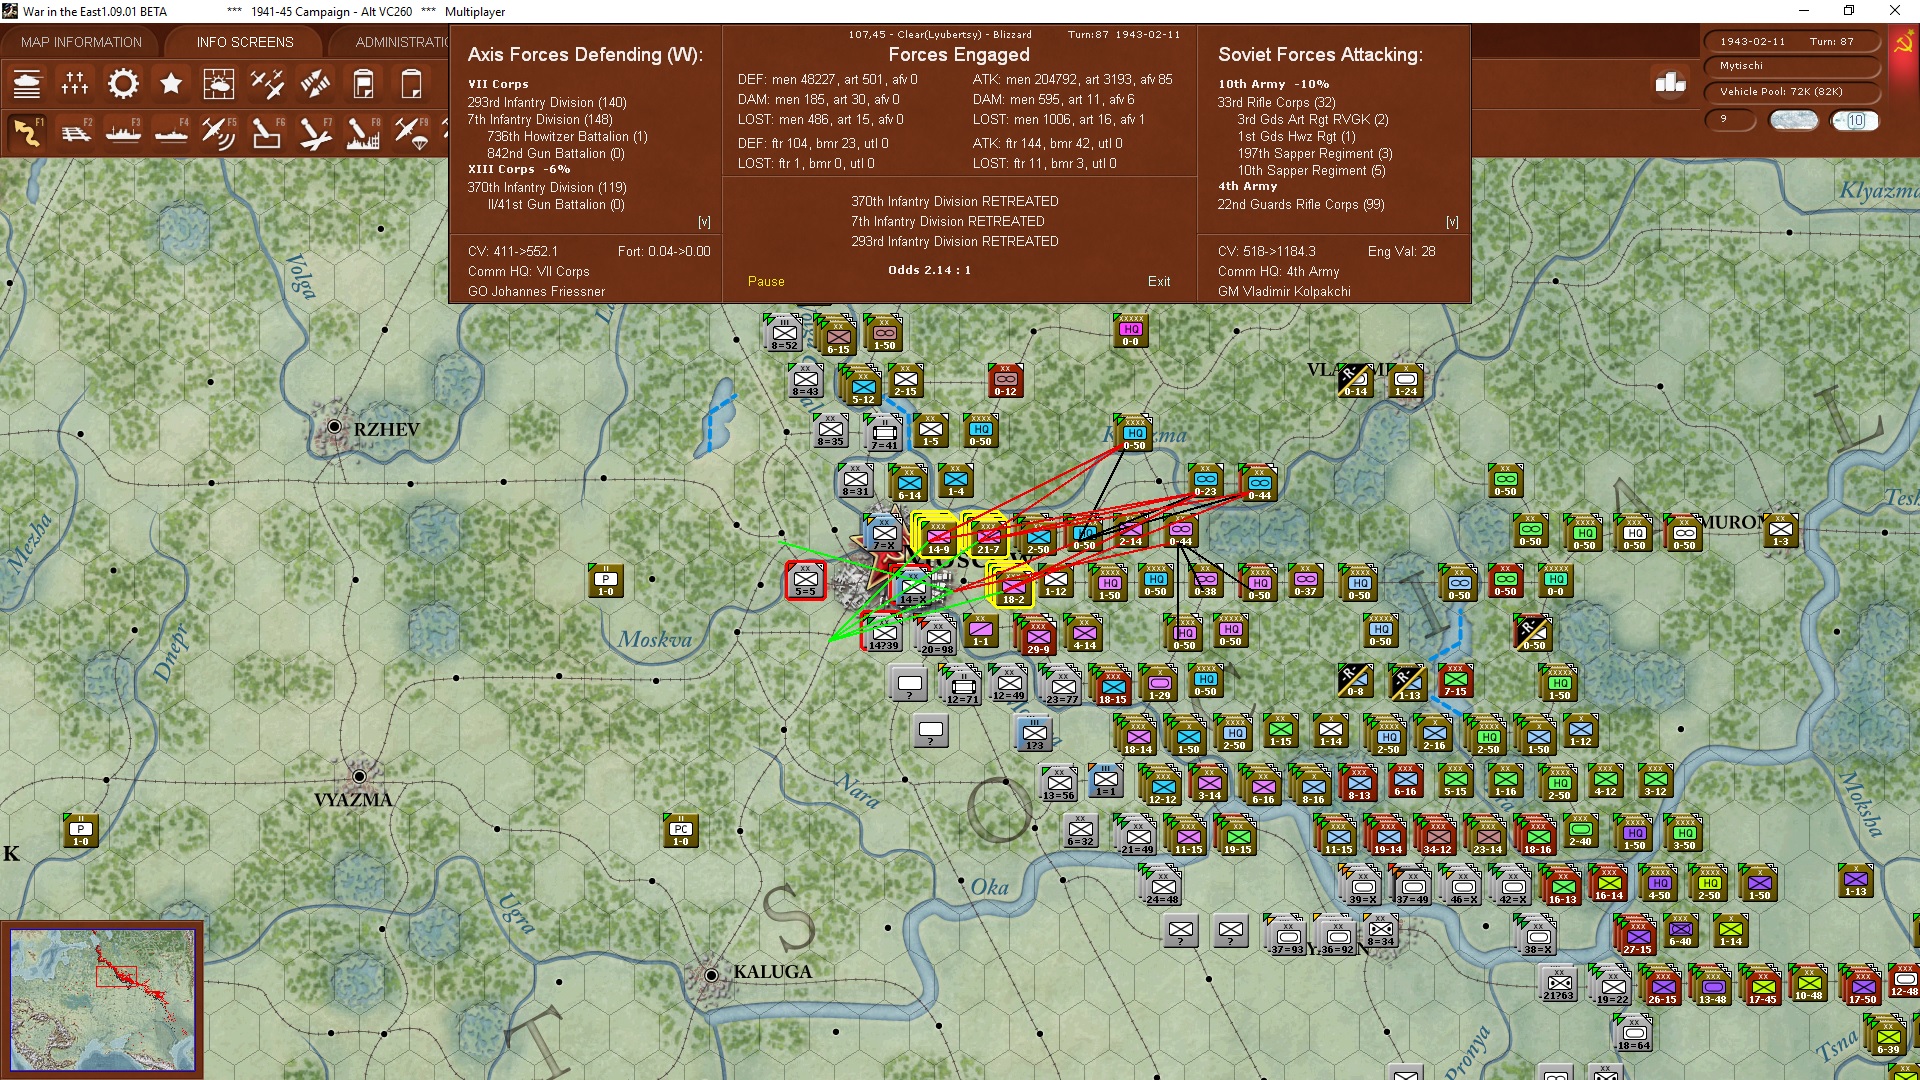Open the gear production screen icon
Viewport: 1920px width, 1080px height.
pyautogui.click(x=123, y=84)
